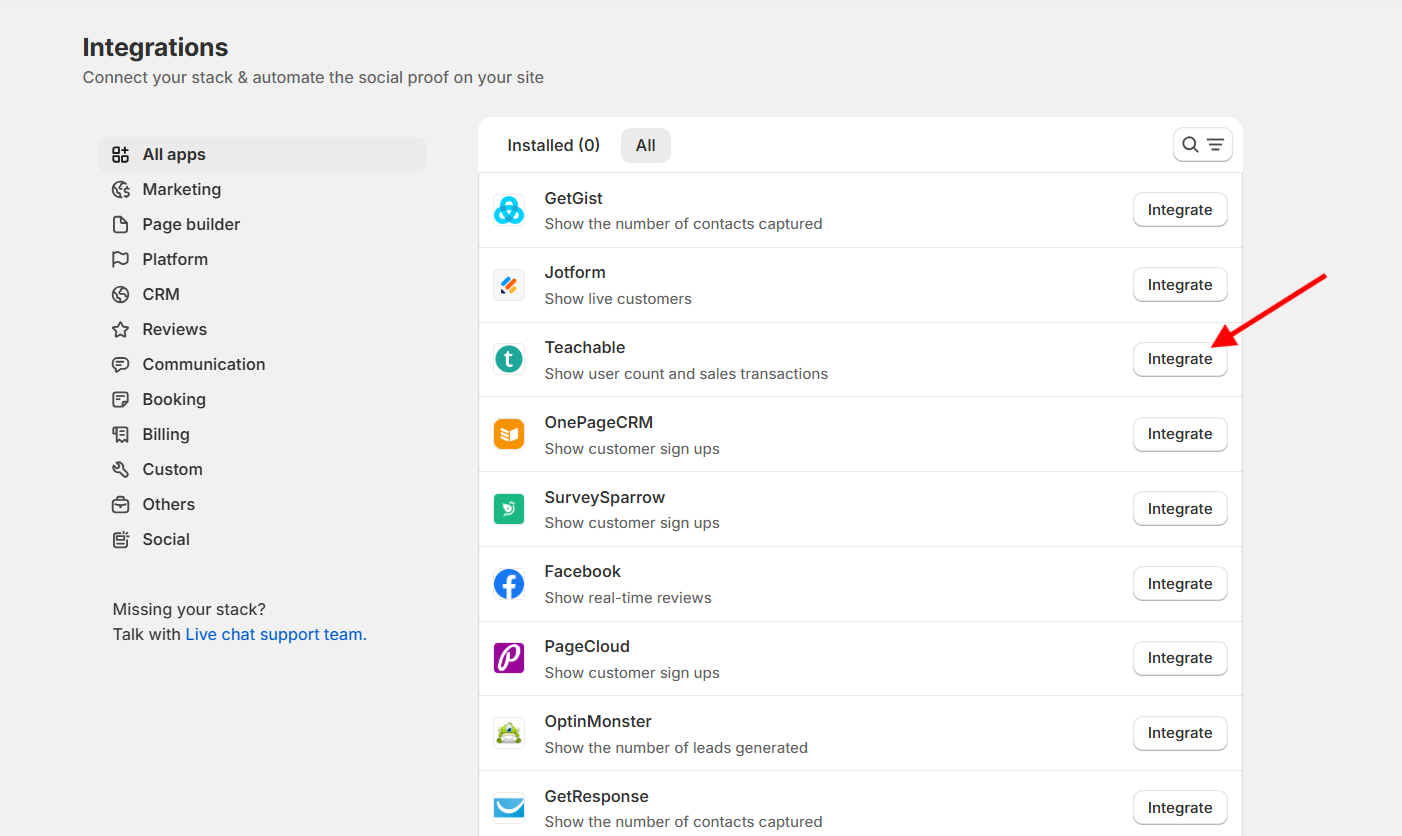This screenshot has width=1402, height=836.
Task: Open the Booking category
Action: [262, 399]
